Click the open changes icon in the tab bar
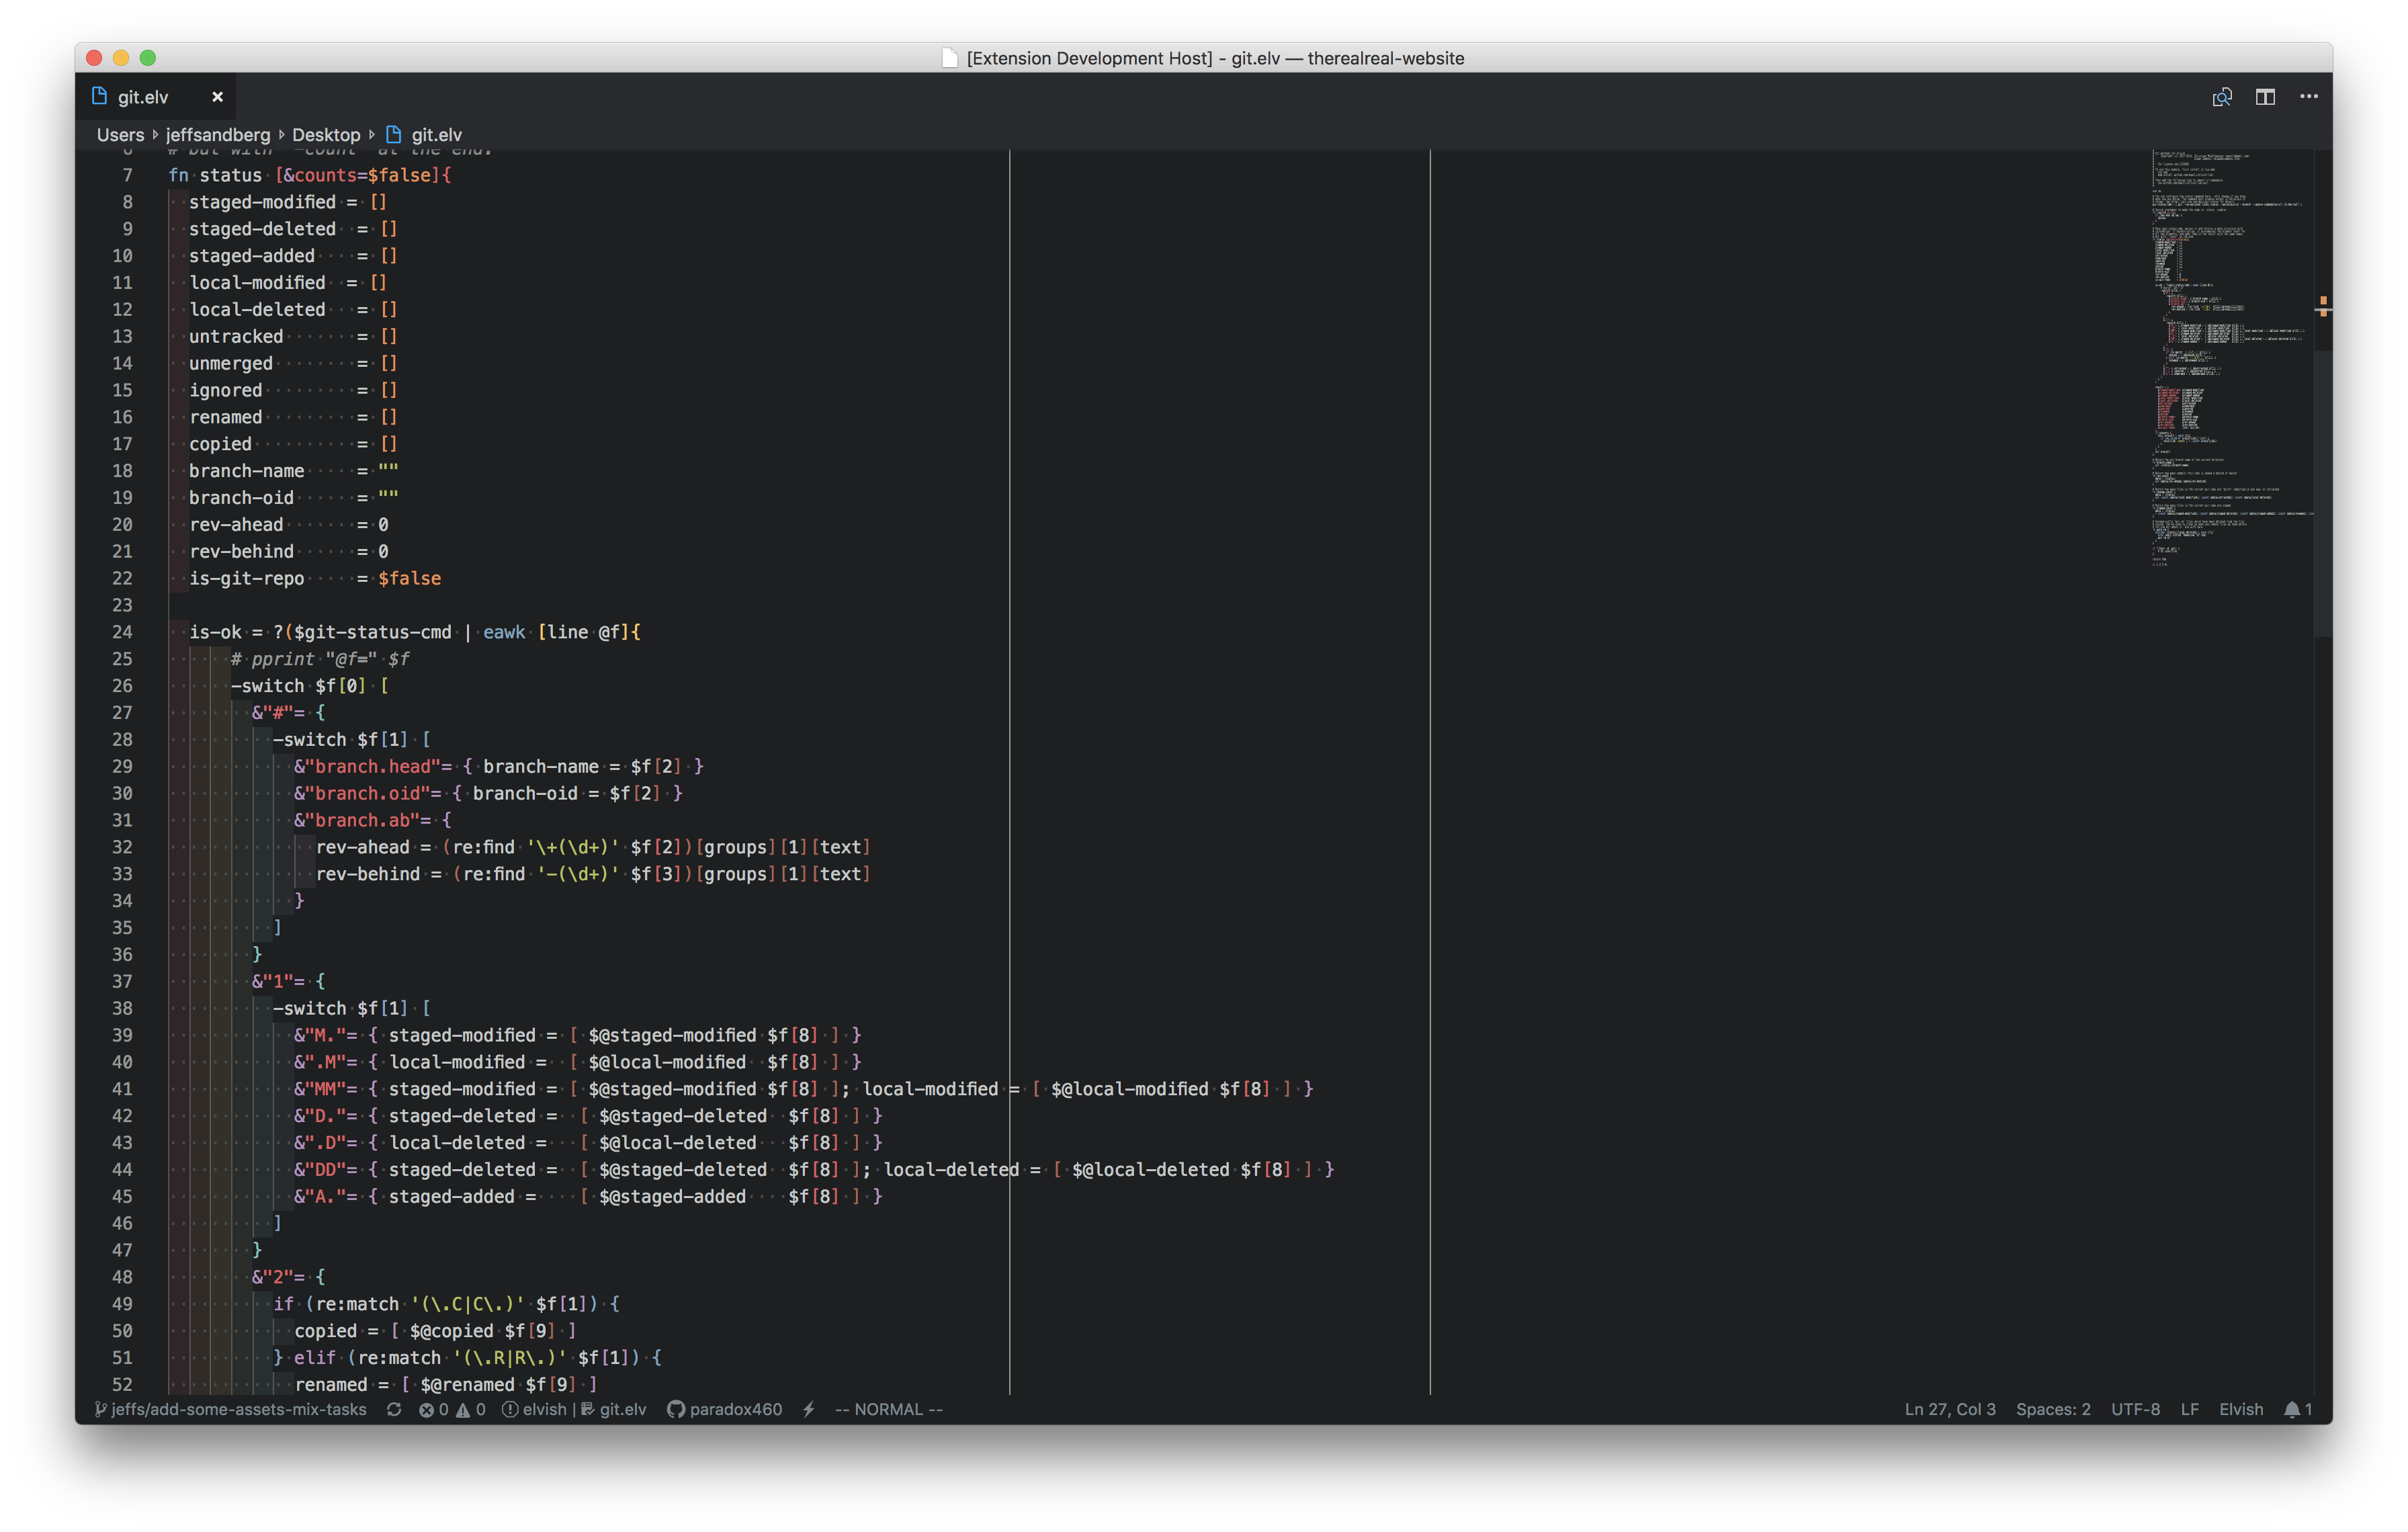Viewport: 2408px width, 1532px height. tap(2222, 97)
